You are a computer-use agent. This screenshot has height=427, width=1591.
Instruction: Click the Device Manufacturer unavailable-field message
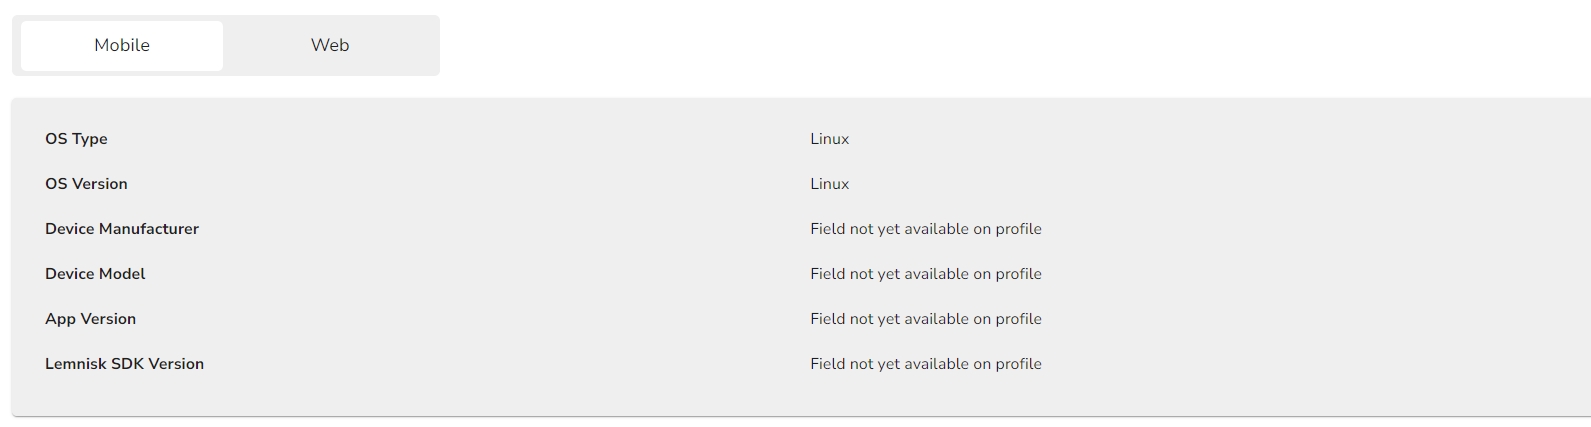pos(925,229)
